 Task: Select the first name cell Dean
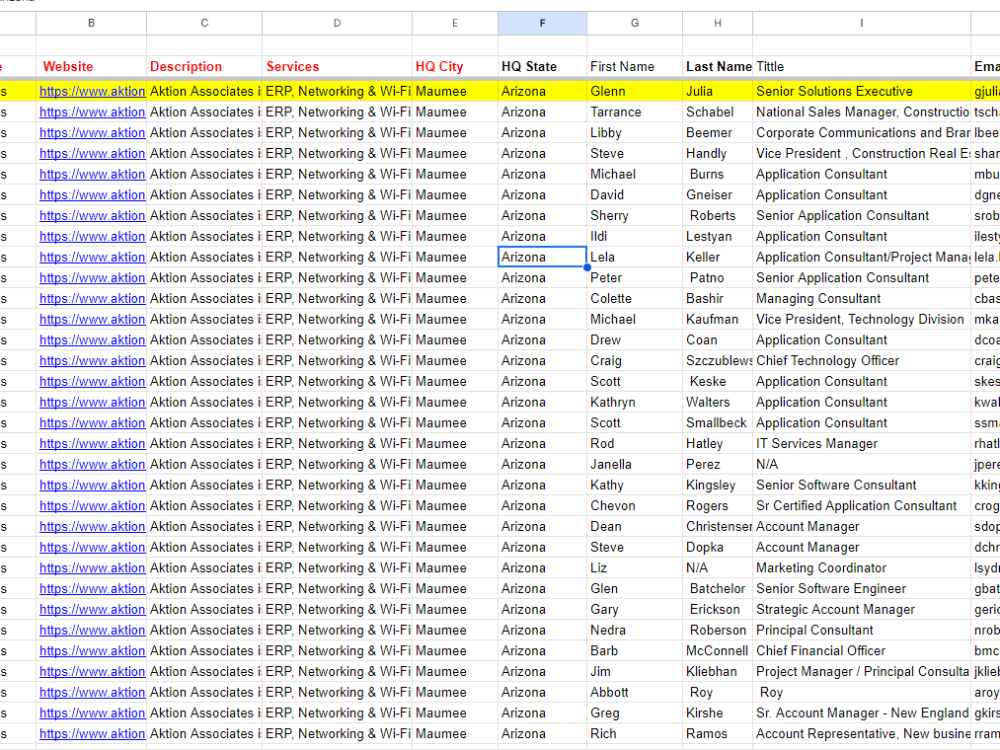pyautogui.click(x=635, y=527)
